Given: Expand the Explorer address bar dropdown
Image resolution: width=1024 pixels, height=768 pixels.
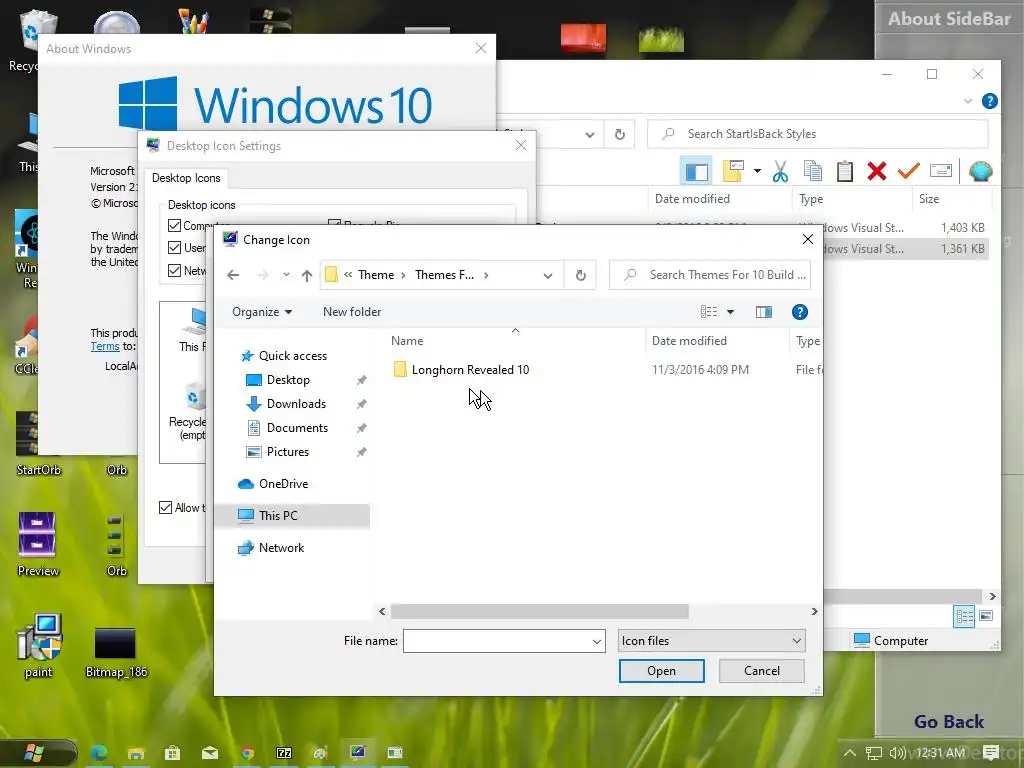Looking at the screenshot, I should pyautogui.click(x=590, y=135).
